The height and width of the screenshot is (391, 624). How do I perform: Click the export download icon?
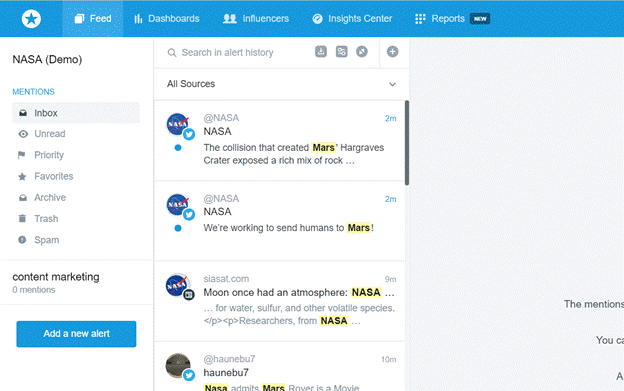(321, 52)
